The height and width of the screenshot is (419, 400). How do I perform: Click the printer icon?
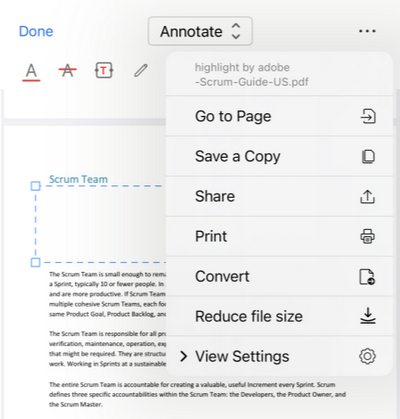pyautogui.click(x=368, y=236)
